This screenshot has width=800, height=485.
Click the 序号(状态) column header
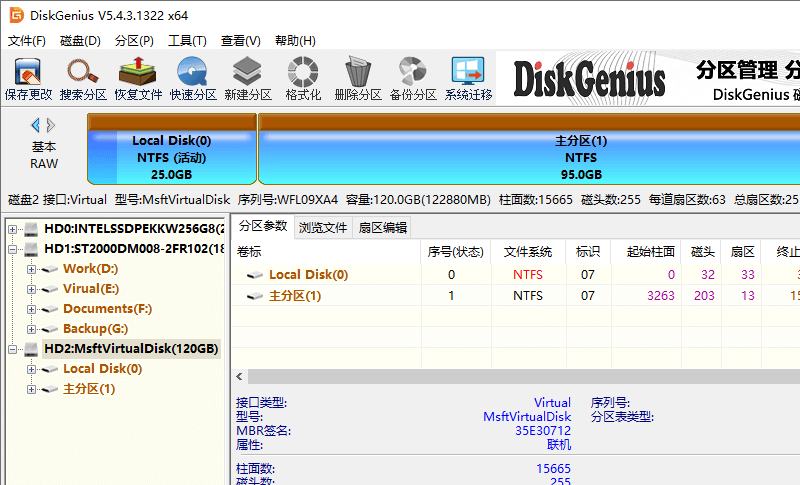(456, 251)
